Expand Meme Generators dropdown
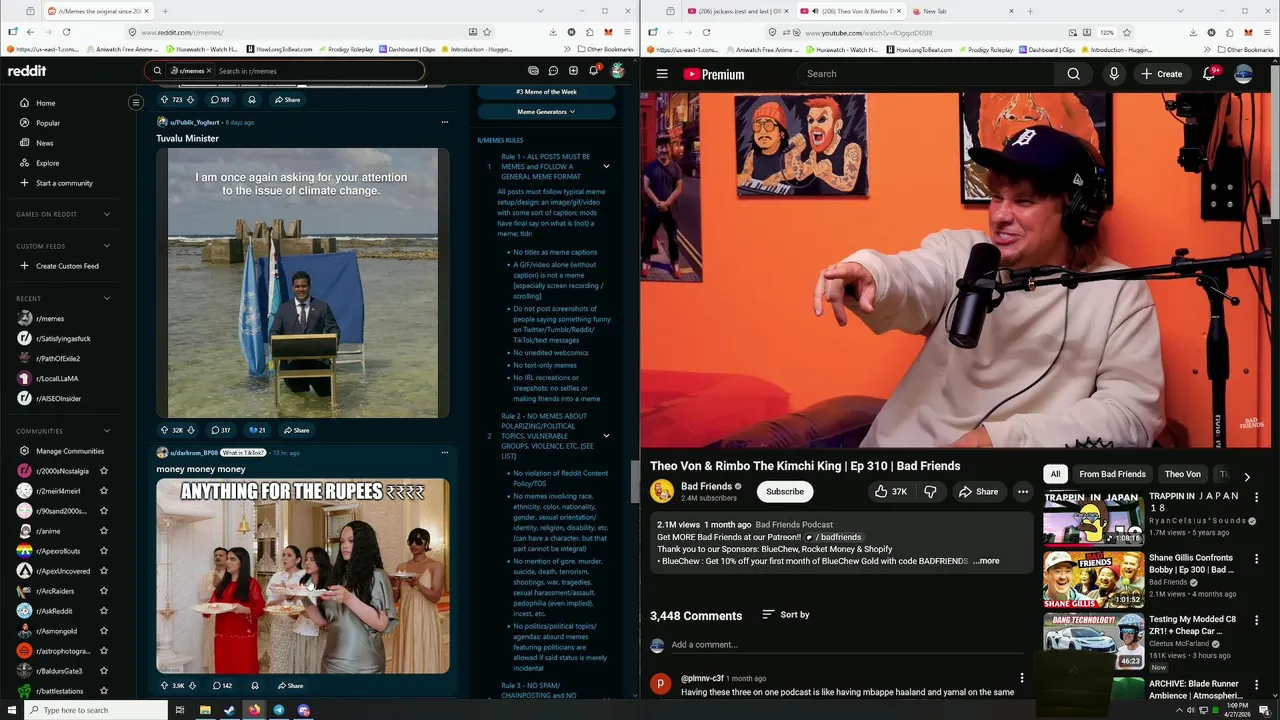Image resolution: width=1280 pixels, height=720 pixels. [x=546, y=112]
